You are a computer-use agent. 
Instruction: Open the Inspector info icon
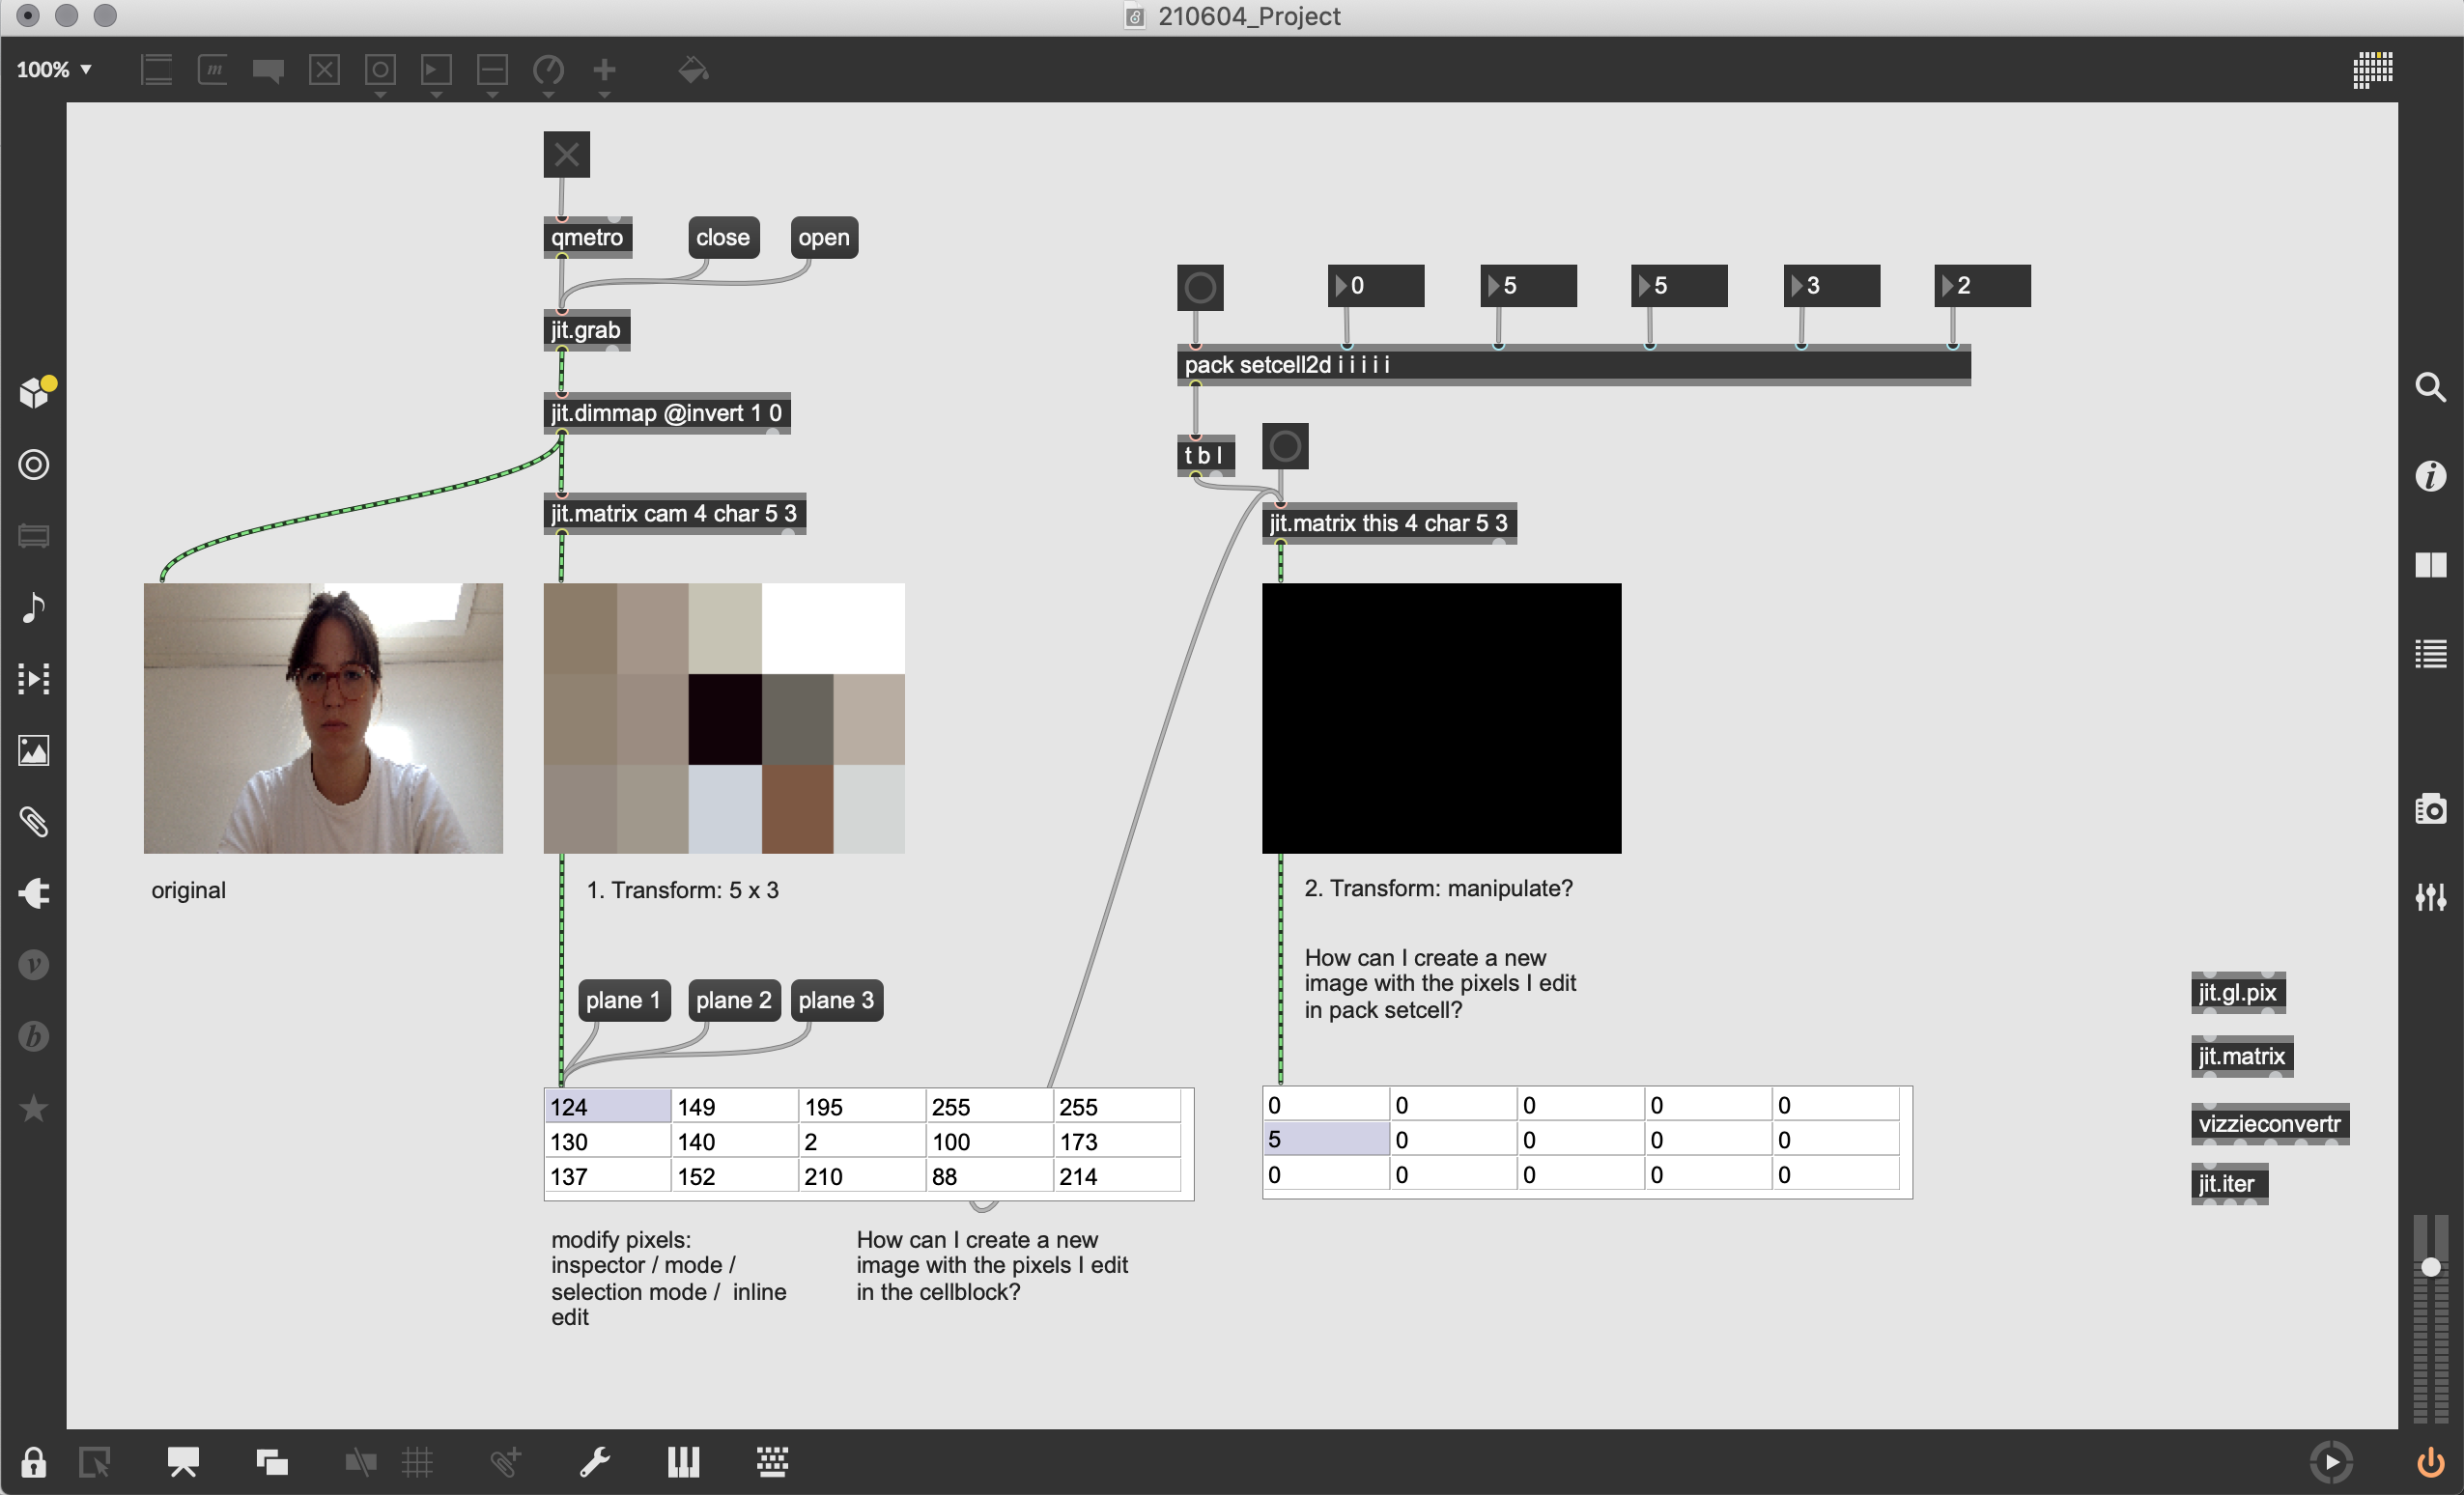tap(2430, 476)
